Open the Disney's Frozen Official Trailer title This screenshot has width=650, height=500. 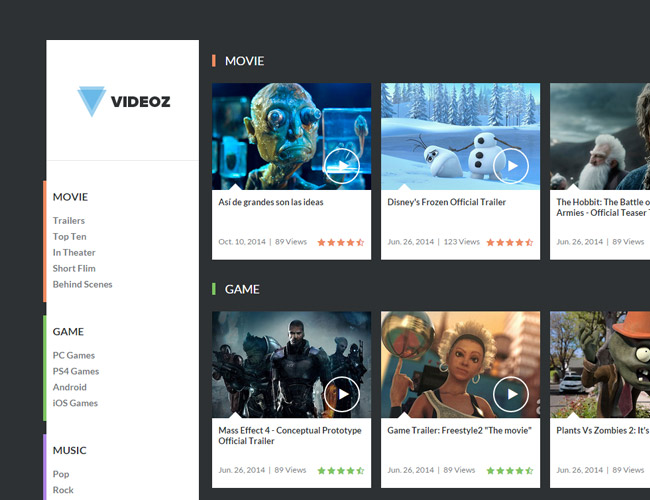[446, 202]
